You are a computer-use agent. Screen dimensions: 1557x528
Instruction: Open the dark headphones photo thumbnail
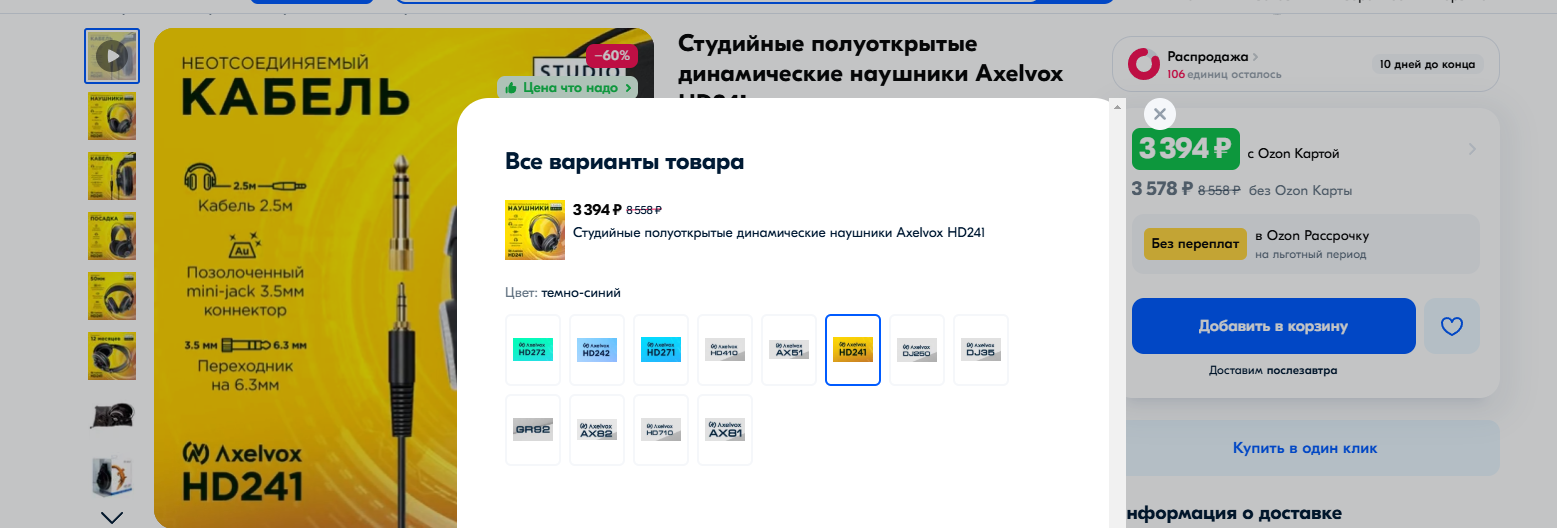pos(112,416)
